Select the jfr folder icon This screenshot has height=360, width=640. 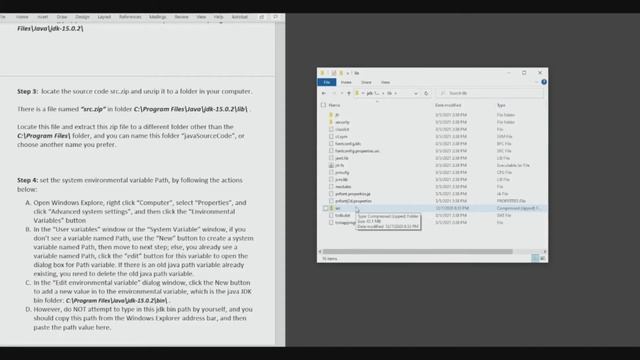[331, 115]
